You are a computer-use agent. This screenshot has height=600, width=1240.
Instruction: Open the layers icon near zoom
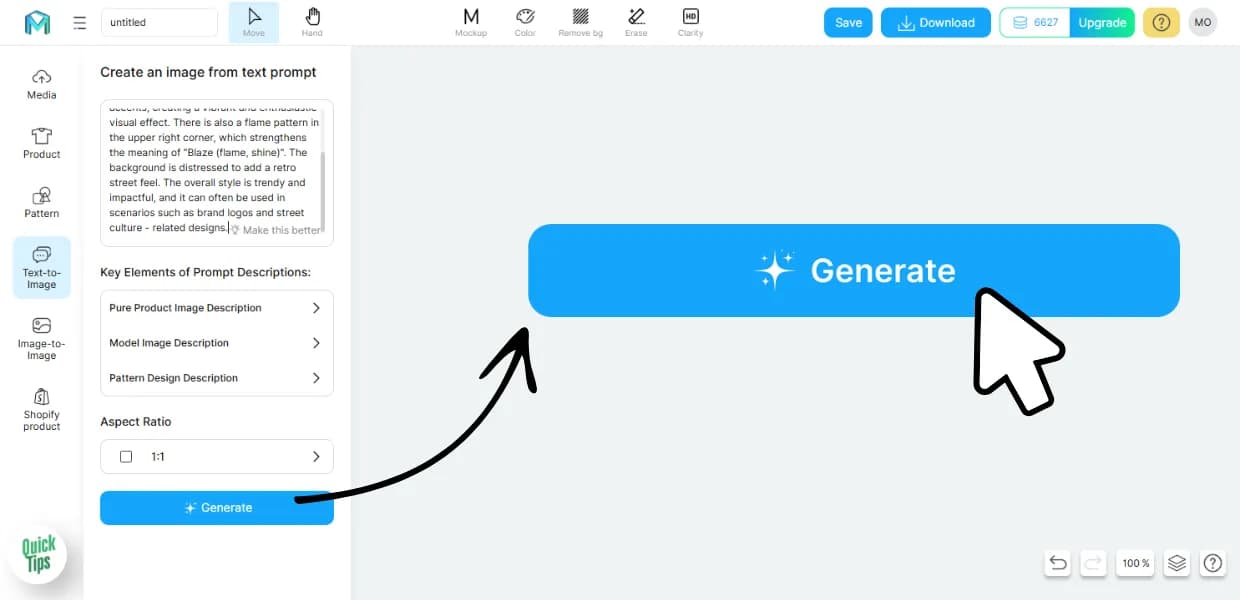(1177, 563)
